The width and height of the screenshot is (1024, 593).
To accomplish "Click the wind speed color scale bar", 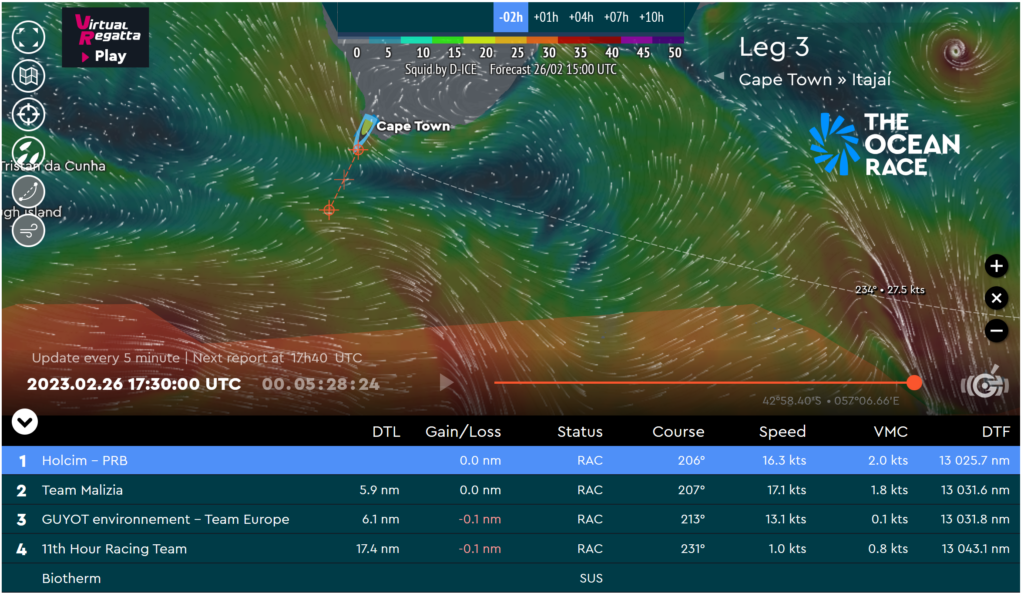I will (513, 40).
